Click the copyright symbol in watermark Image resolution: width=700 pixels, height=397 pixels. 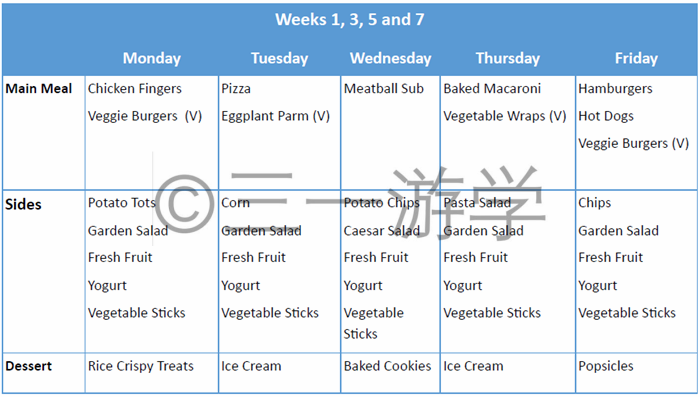(182, 204)
